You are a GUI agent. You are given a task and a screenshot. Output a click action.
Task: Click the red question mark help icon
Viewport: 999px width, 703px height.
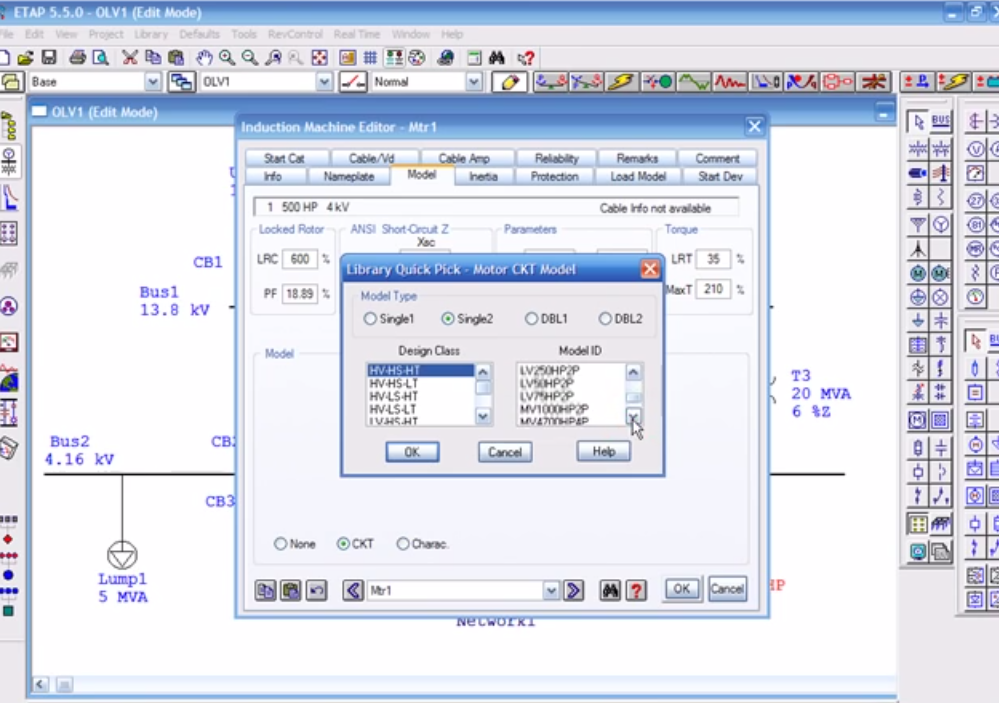click(x=636, y=590)
